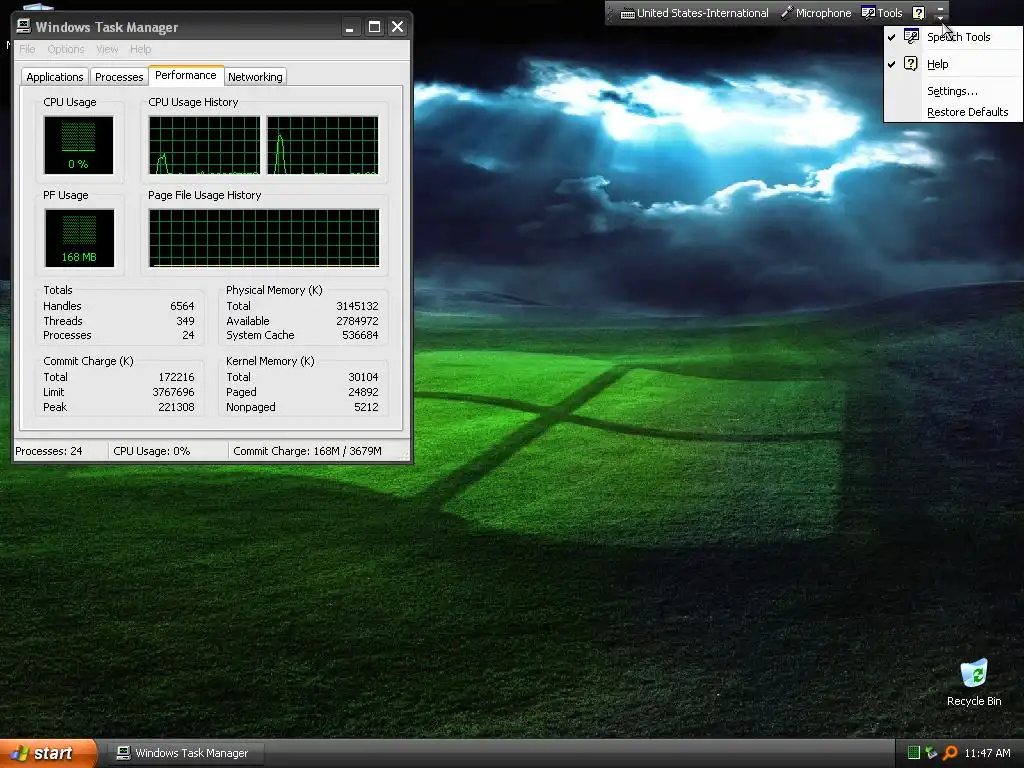Screen dimensions: 1024x768
Task: Click Physical Memory Total value 3145132
Action: pyautogui.click(x=357, y=306)
